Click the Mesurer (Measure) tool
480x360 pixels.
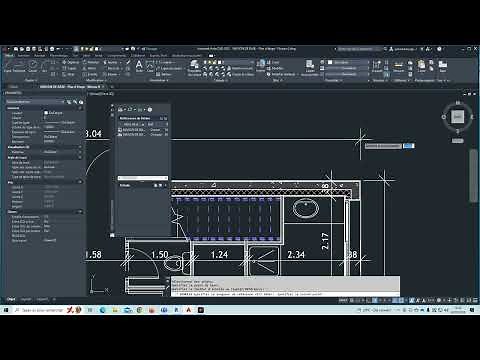tap(398, 66)
